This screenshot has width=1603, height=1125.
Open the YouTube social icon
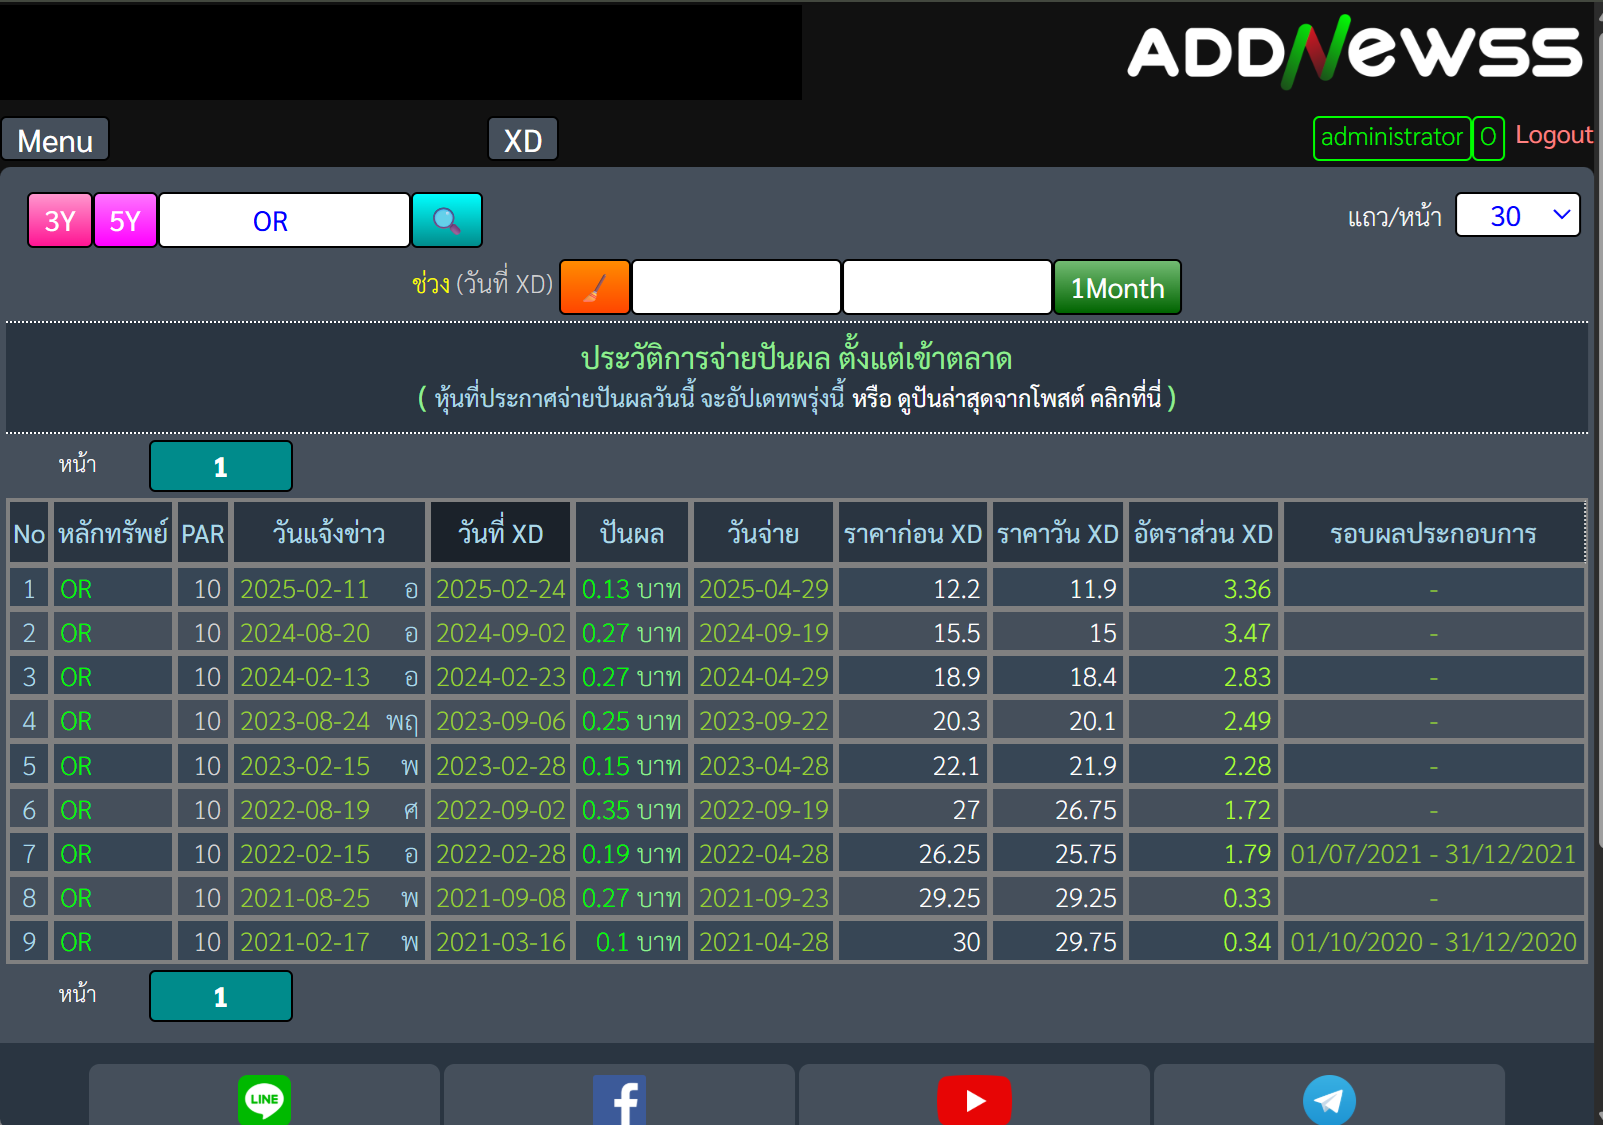(x=974, y=1100)
